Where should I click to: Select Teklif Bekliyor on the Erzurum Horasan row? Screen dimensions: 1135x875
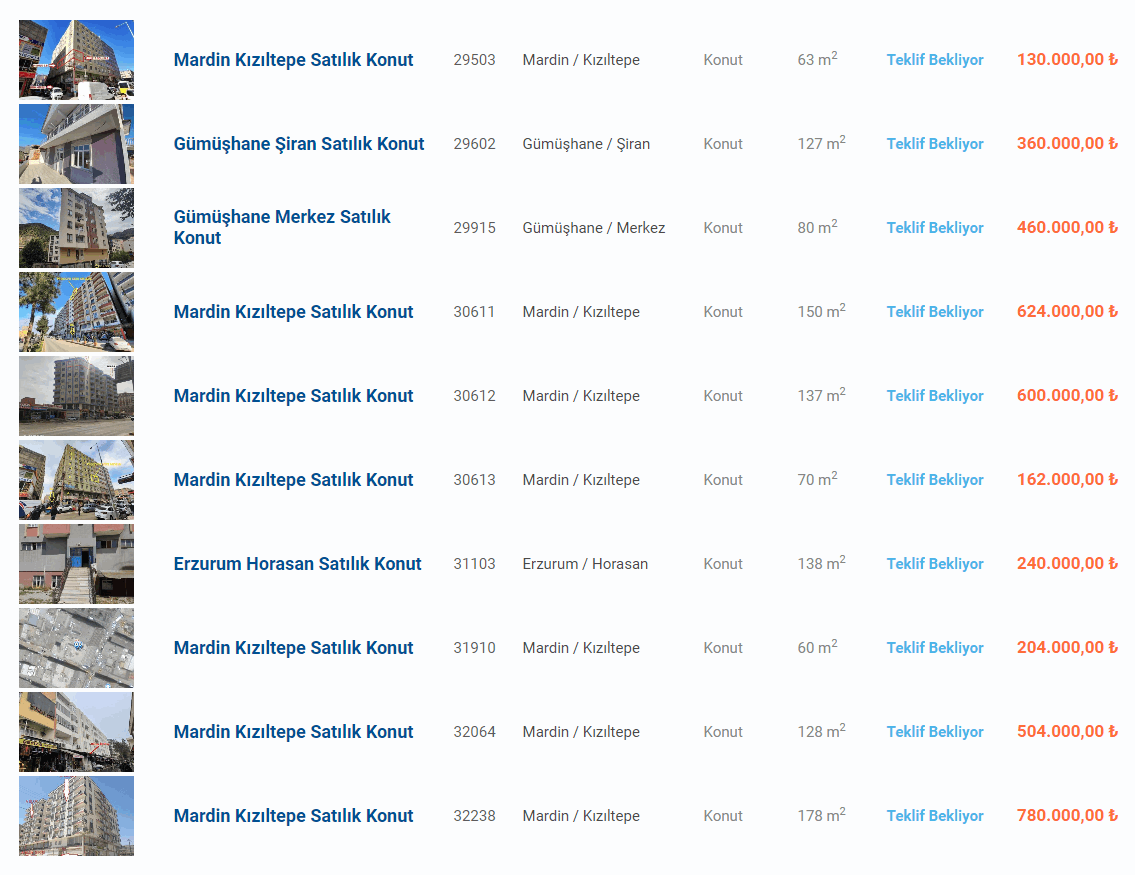[x=935, y=564]
